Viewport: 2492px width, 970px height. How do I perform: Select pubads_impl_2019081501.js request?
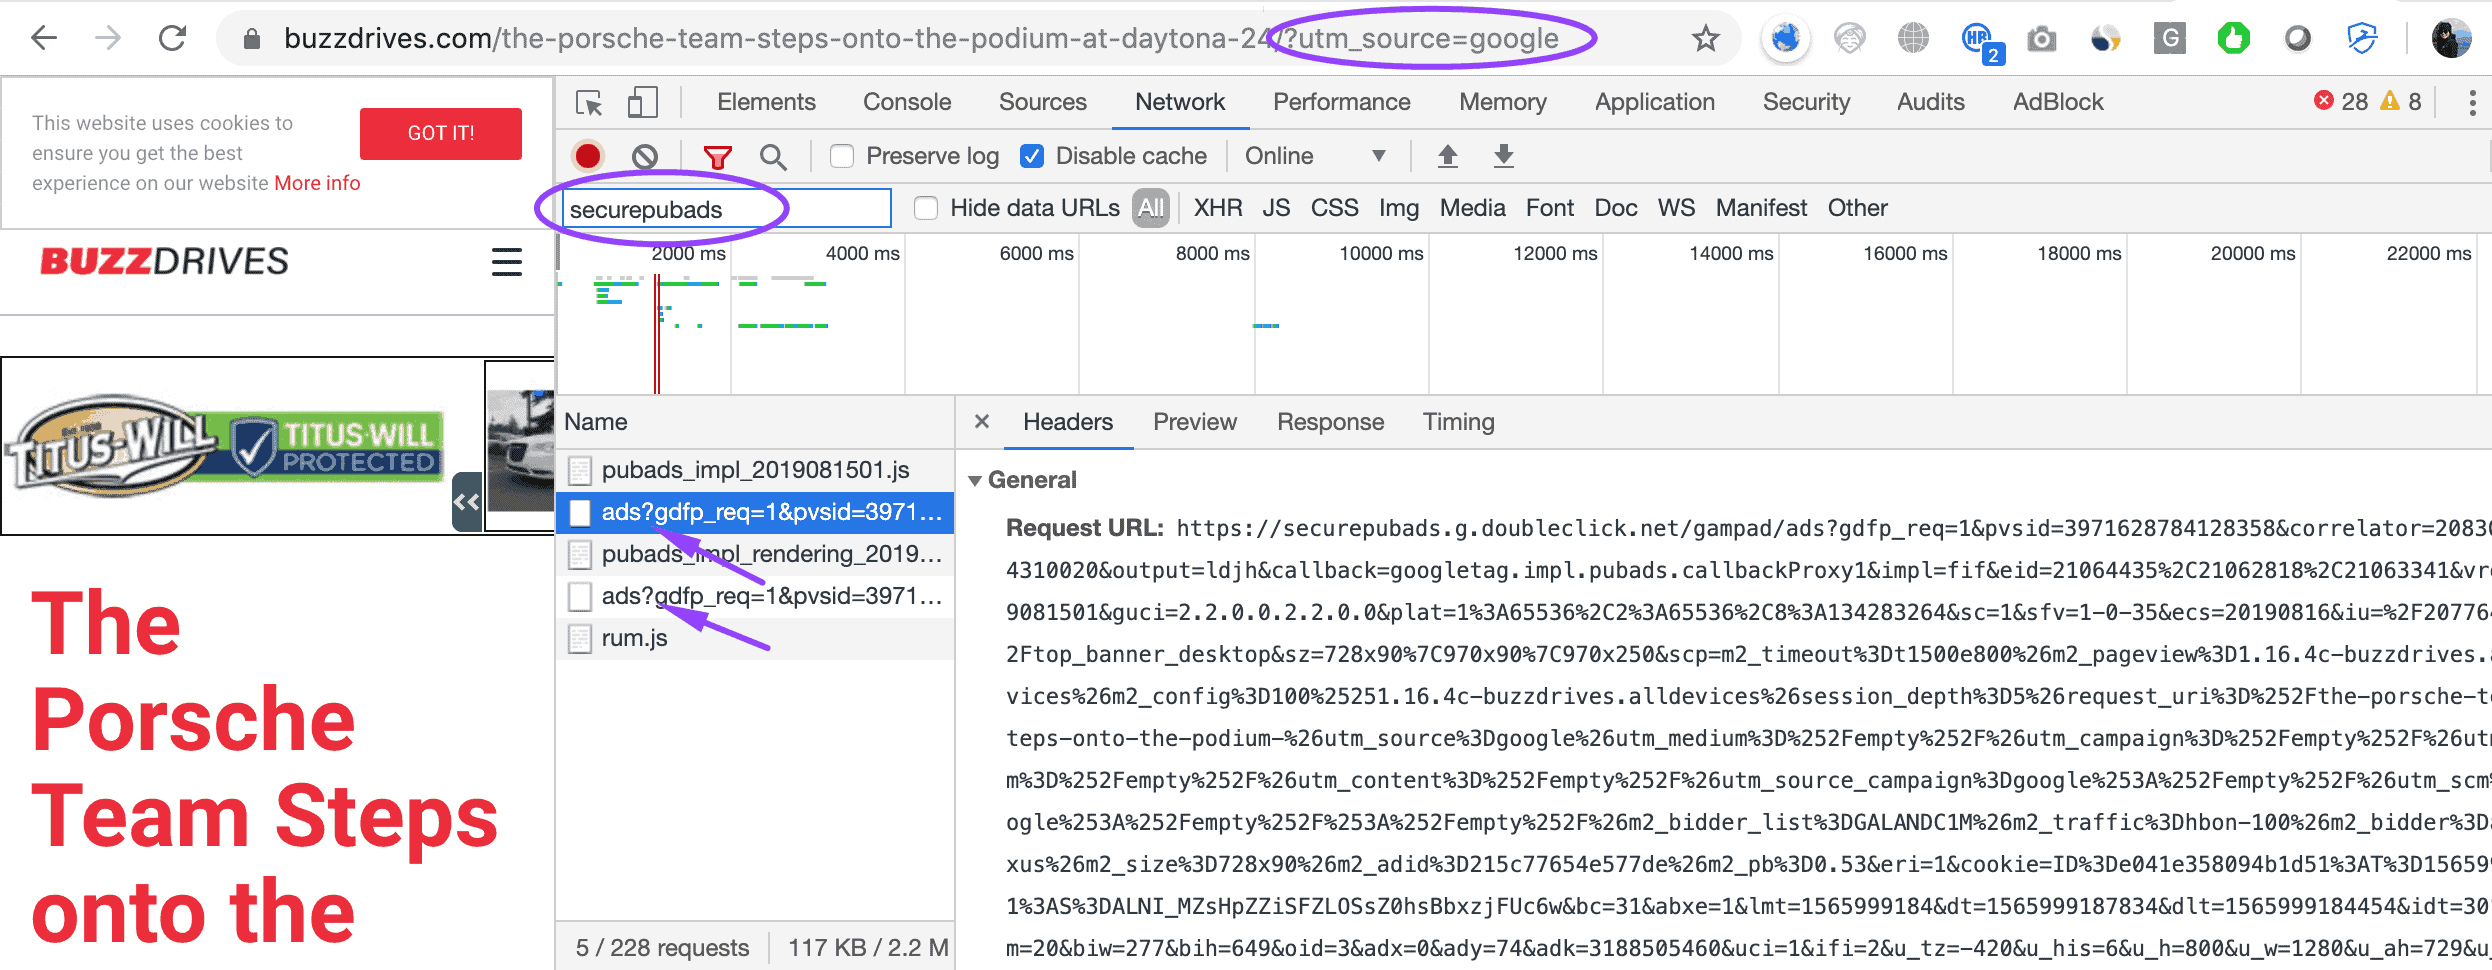coord(755,470)
